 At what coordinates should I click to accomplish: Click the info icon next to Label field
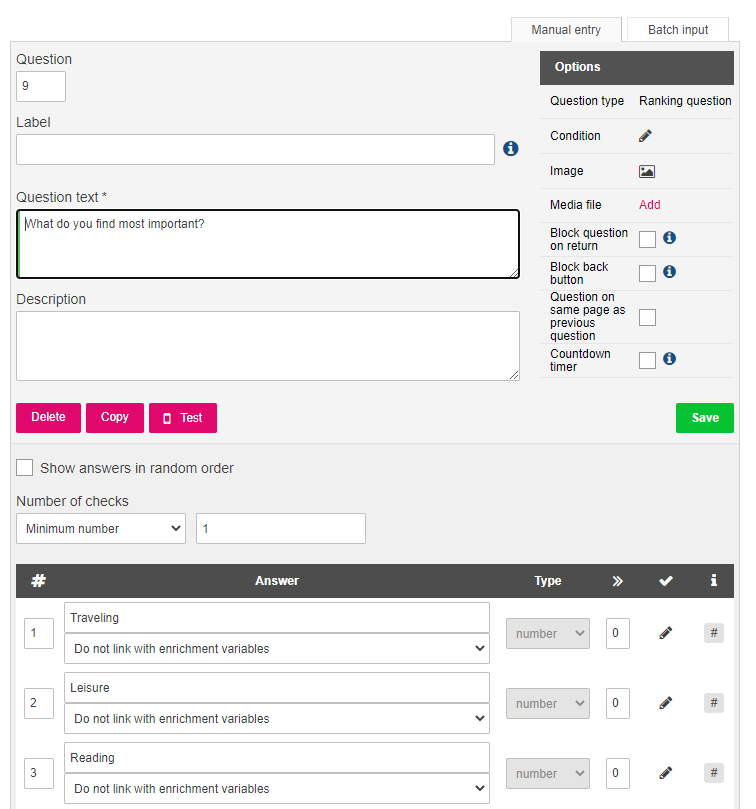(510, 149)
